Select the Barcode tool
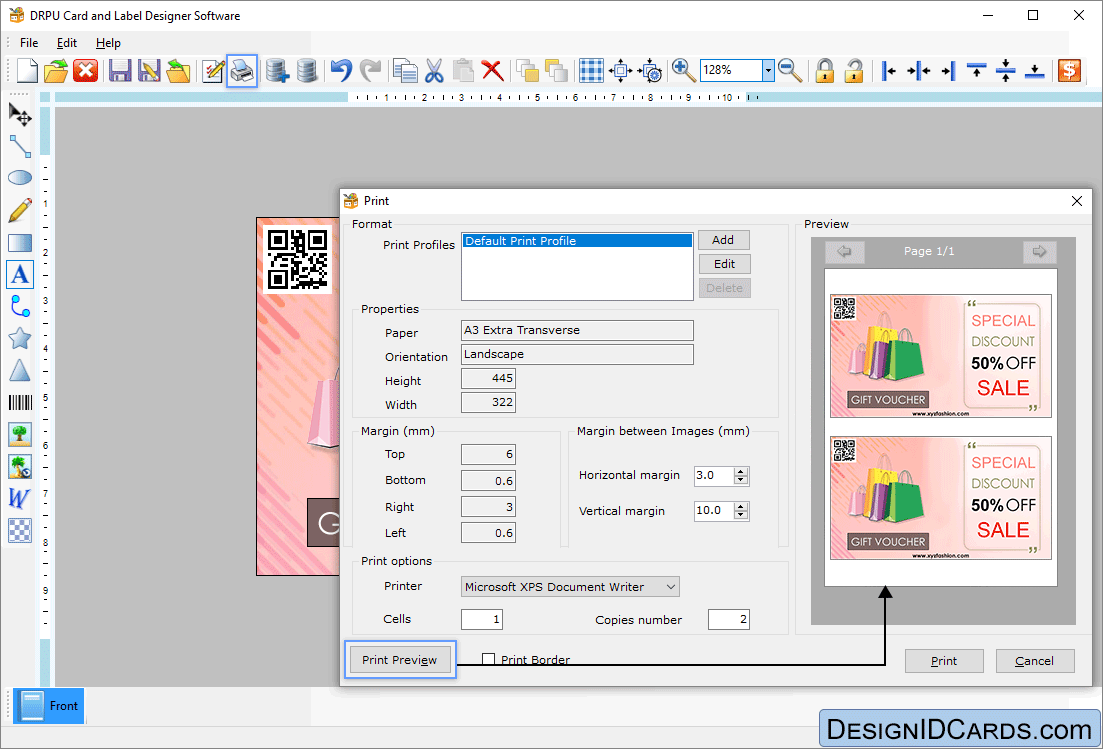This screenshot has height=749, width=1103. (20, 402)
